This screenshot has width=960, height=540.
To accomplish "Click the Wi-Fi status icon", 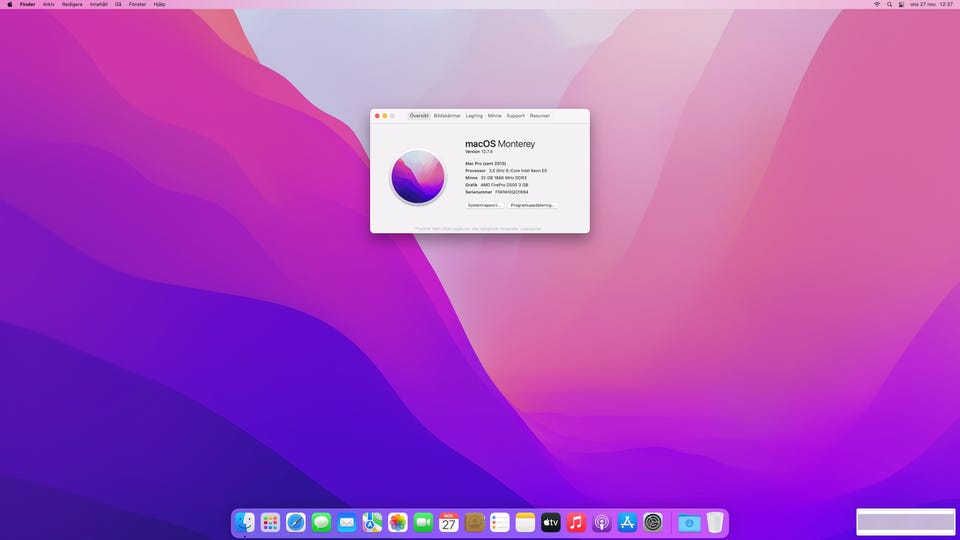I will [877, 4].
